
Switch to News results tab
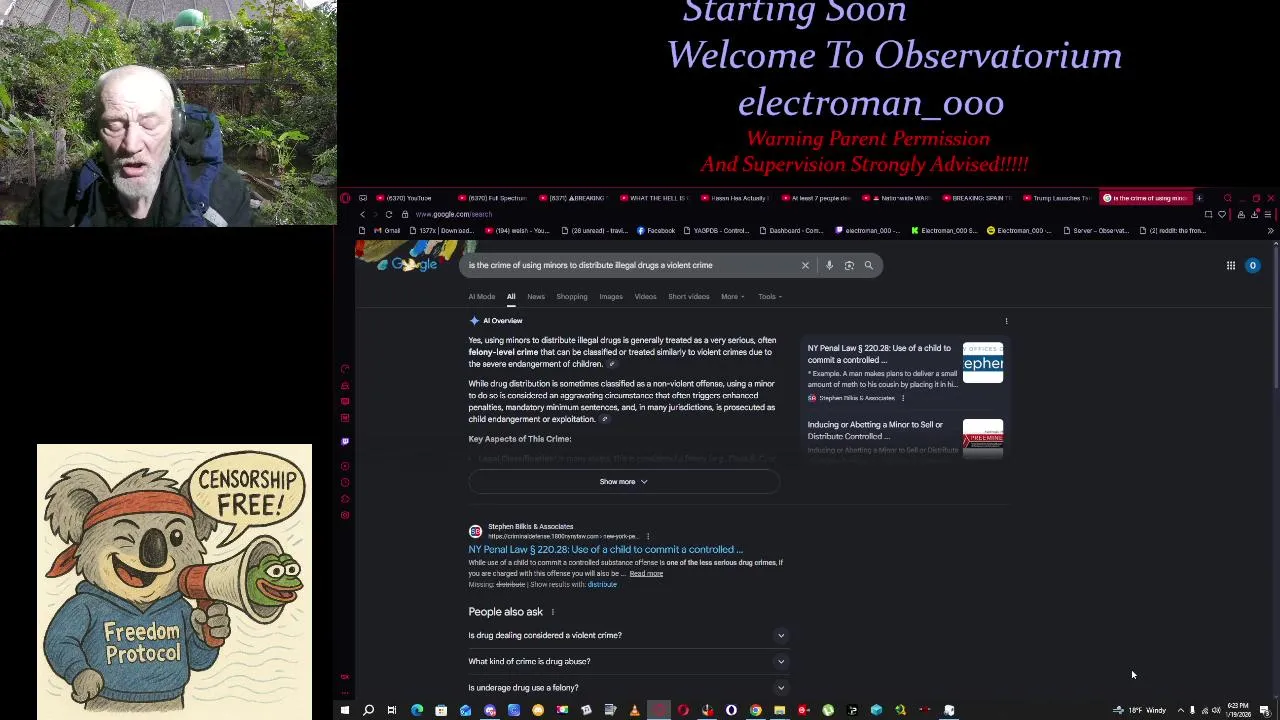[536, 297]
